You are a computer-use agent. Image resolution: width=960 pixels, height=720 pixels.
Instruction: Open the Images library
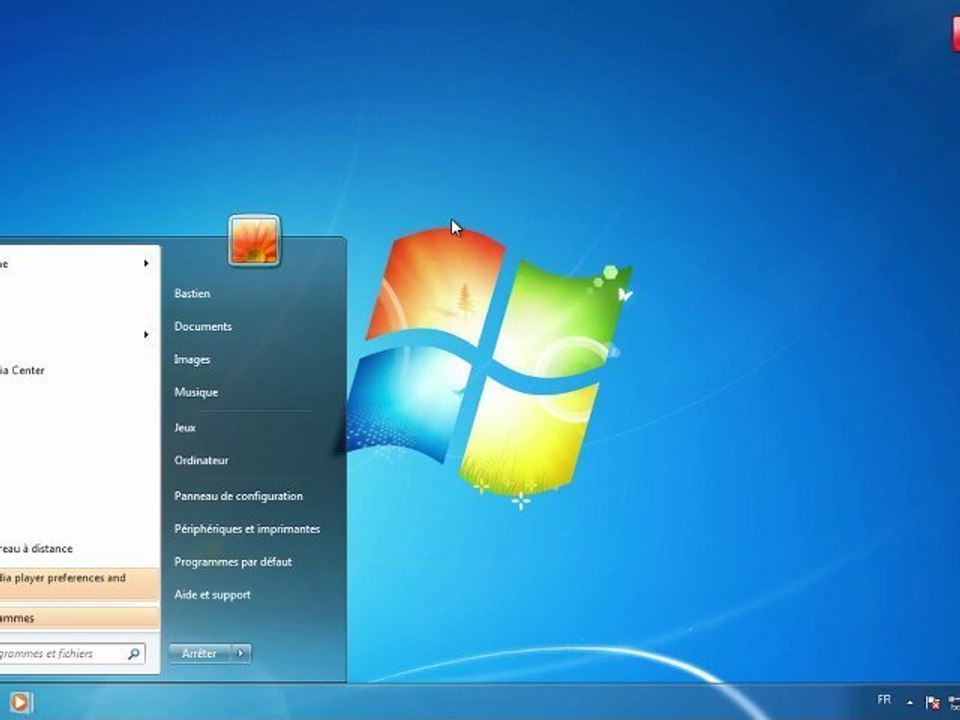tap(192, 359)
